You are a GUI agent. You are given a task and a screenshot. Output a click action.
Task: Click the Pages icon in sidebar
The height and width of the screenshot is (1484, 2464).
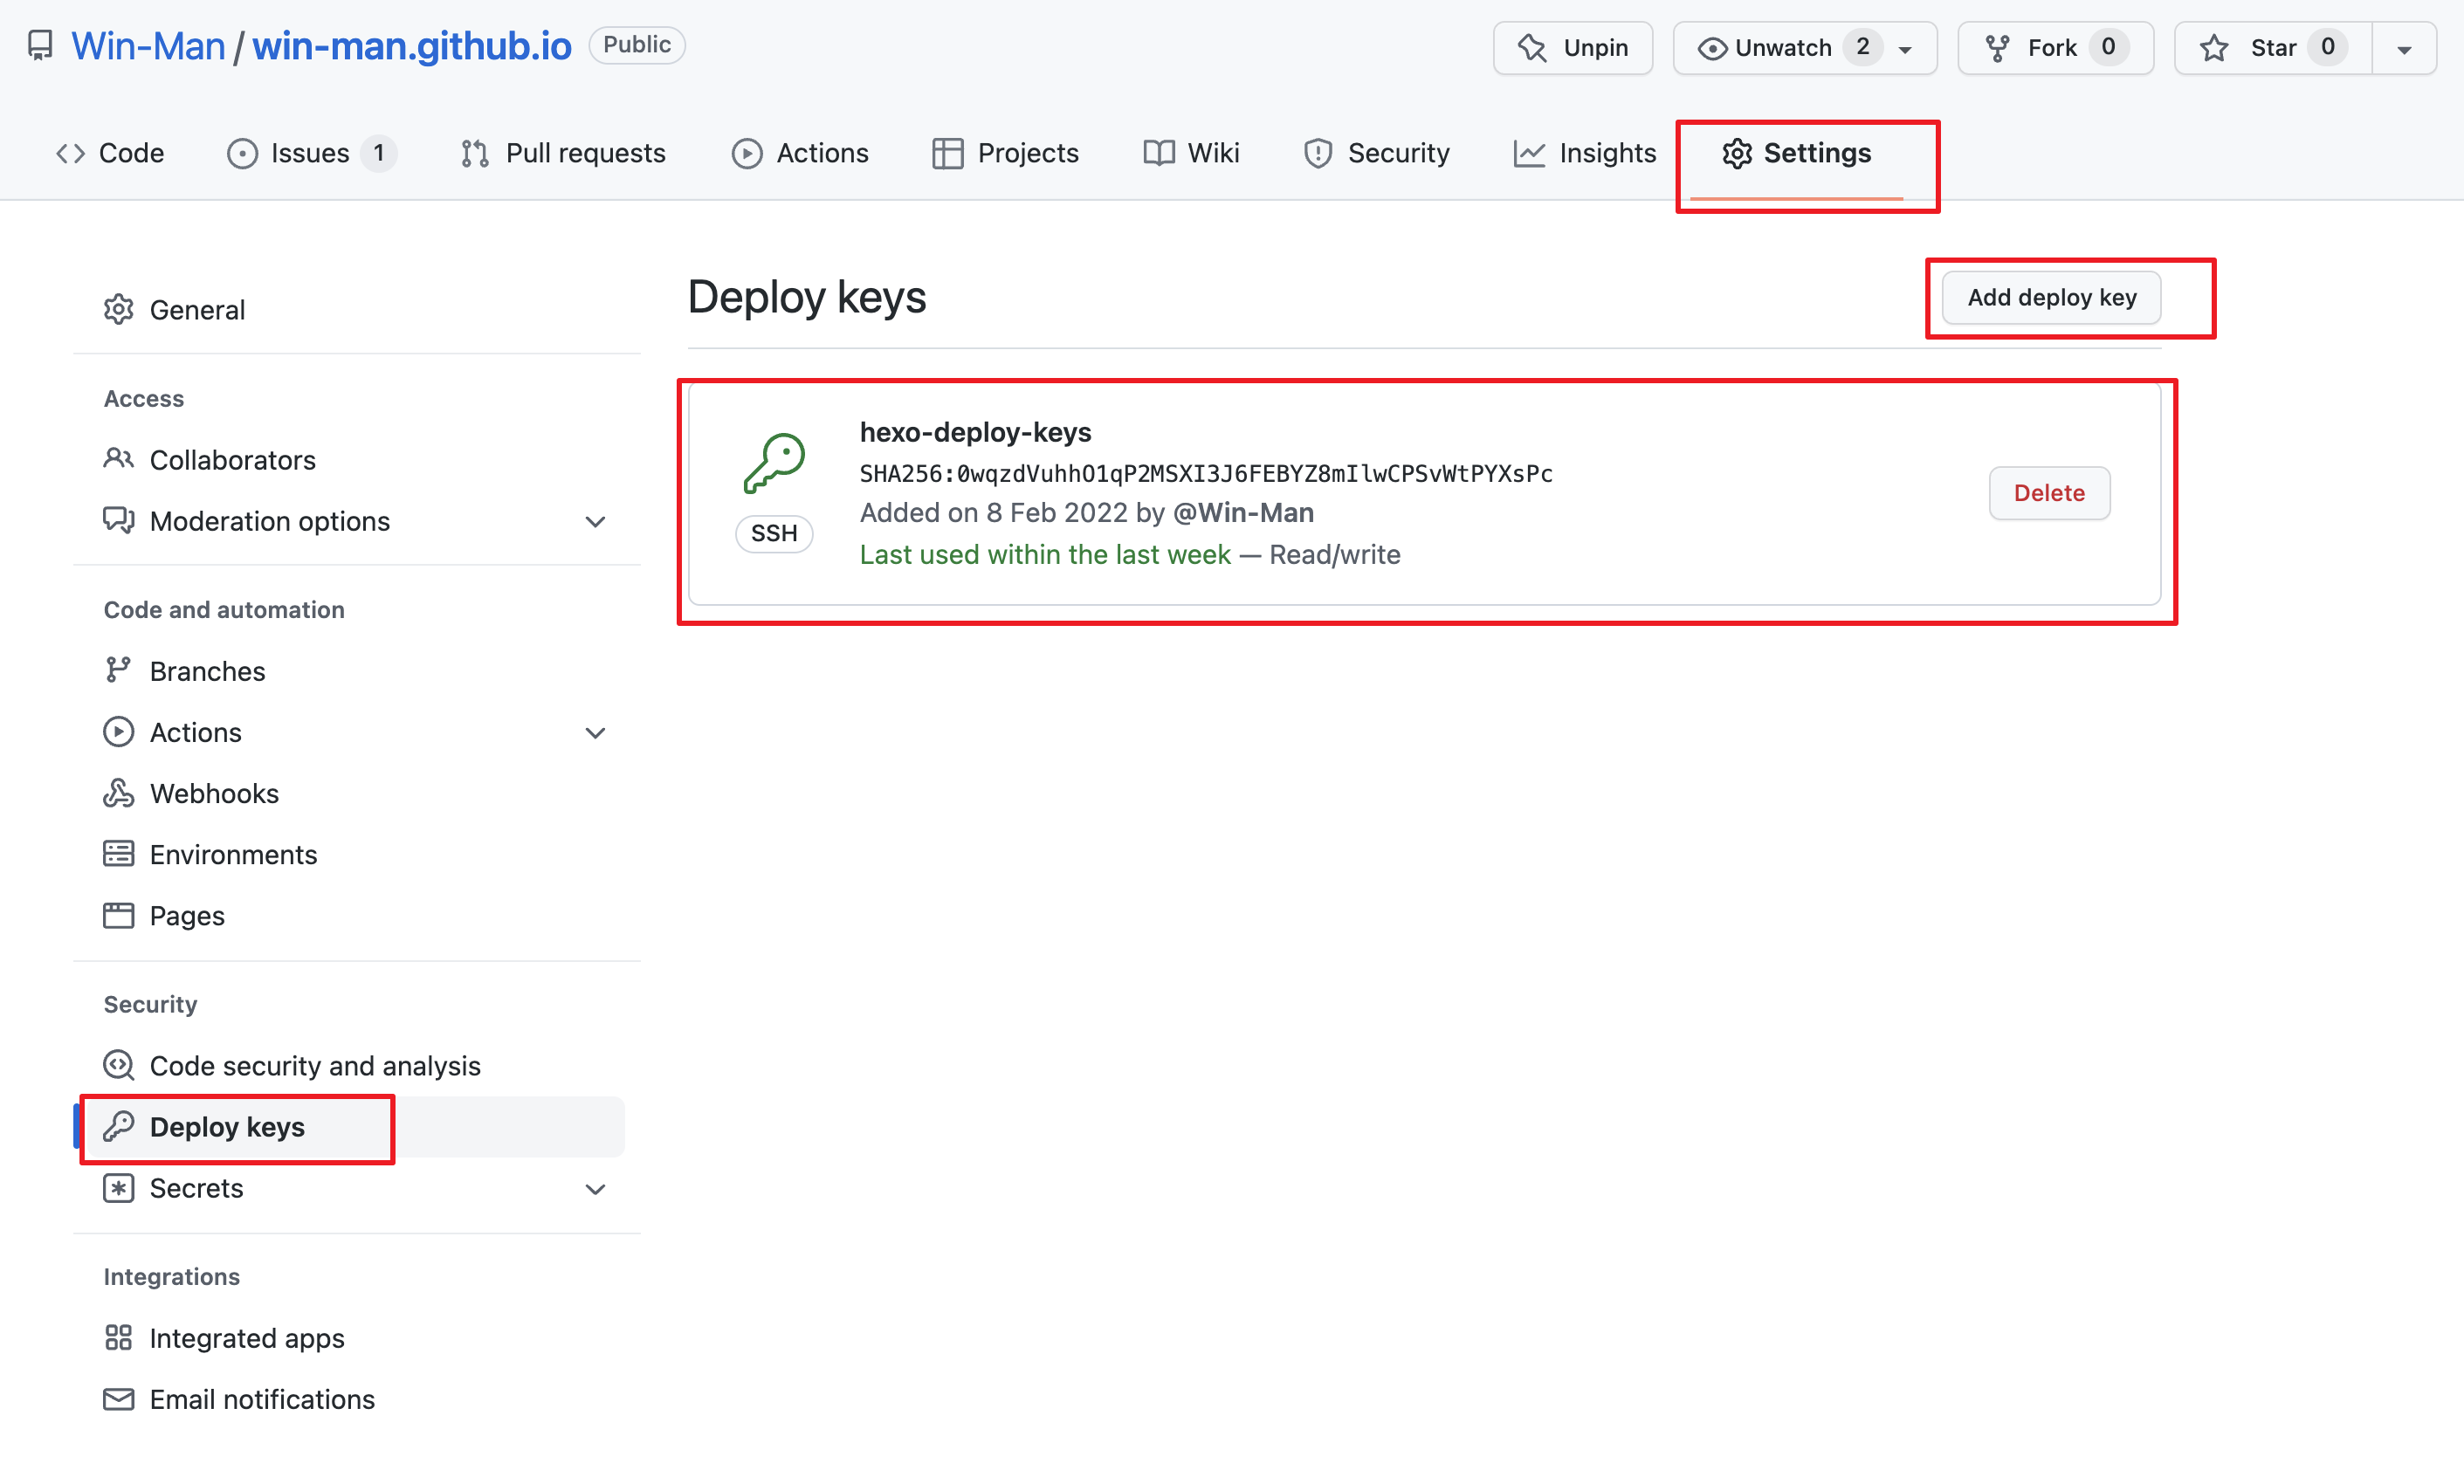(x=118, y=915)
